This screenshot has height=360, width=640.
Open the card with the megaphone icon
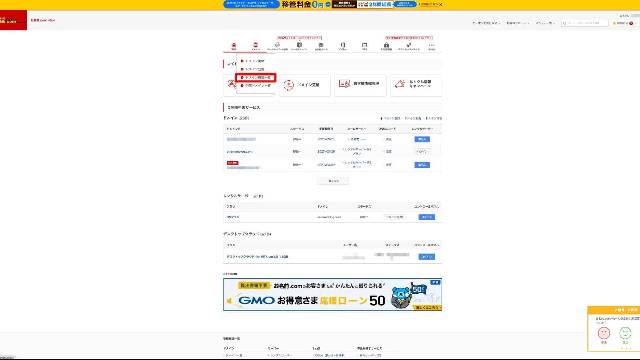[416, 85]
